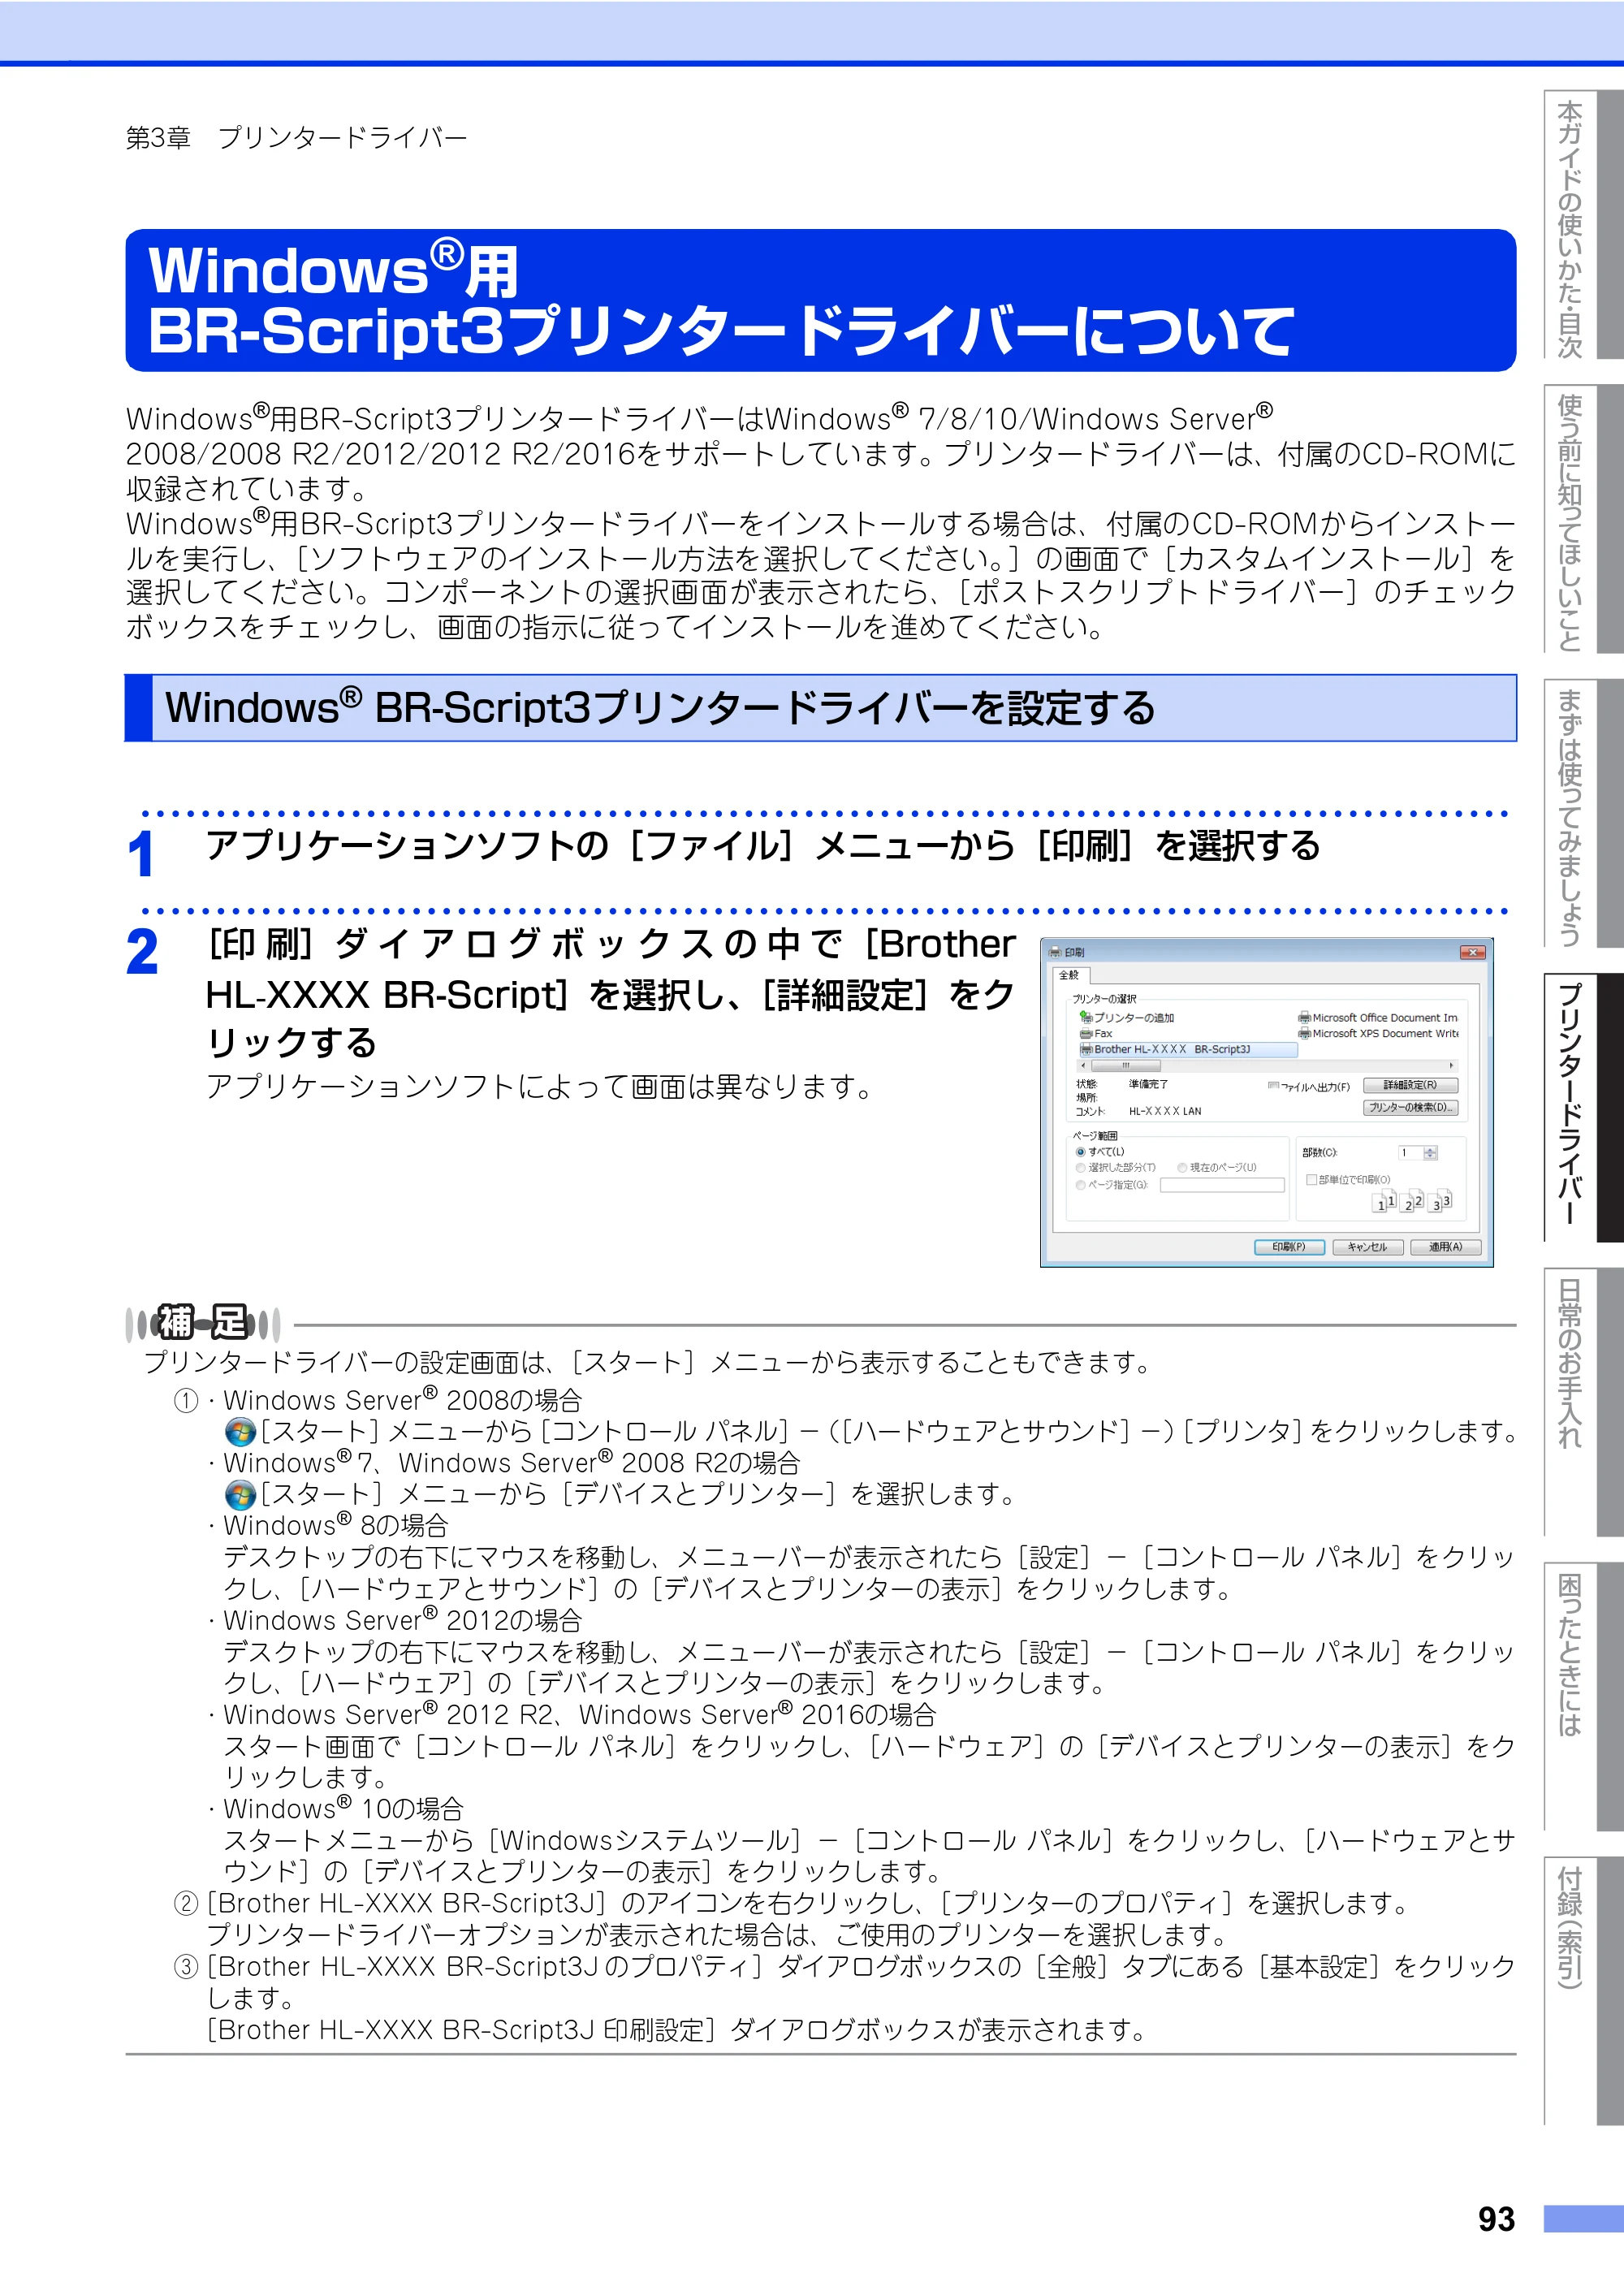Click the 詳細設定(R) button
The height and width of the screenshot is (2295, 1624).
point(1410,1085)
